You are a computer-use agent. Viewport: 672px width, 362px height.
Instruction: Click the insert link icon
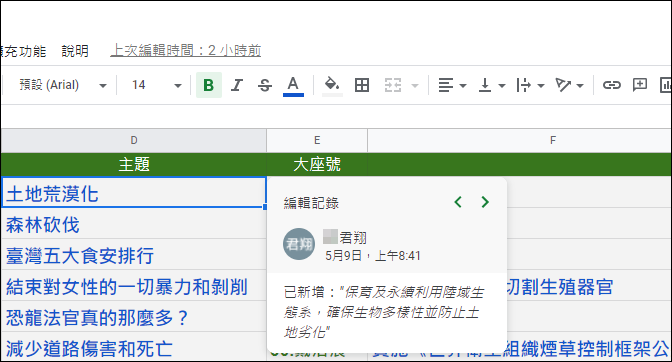pos(612,85)
